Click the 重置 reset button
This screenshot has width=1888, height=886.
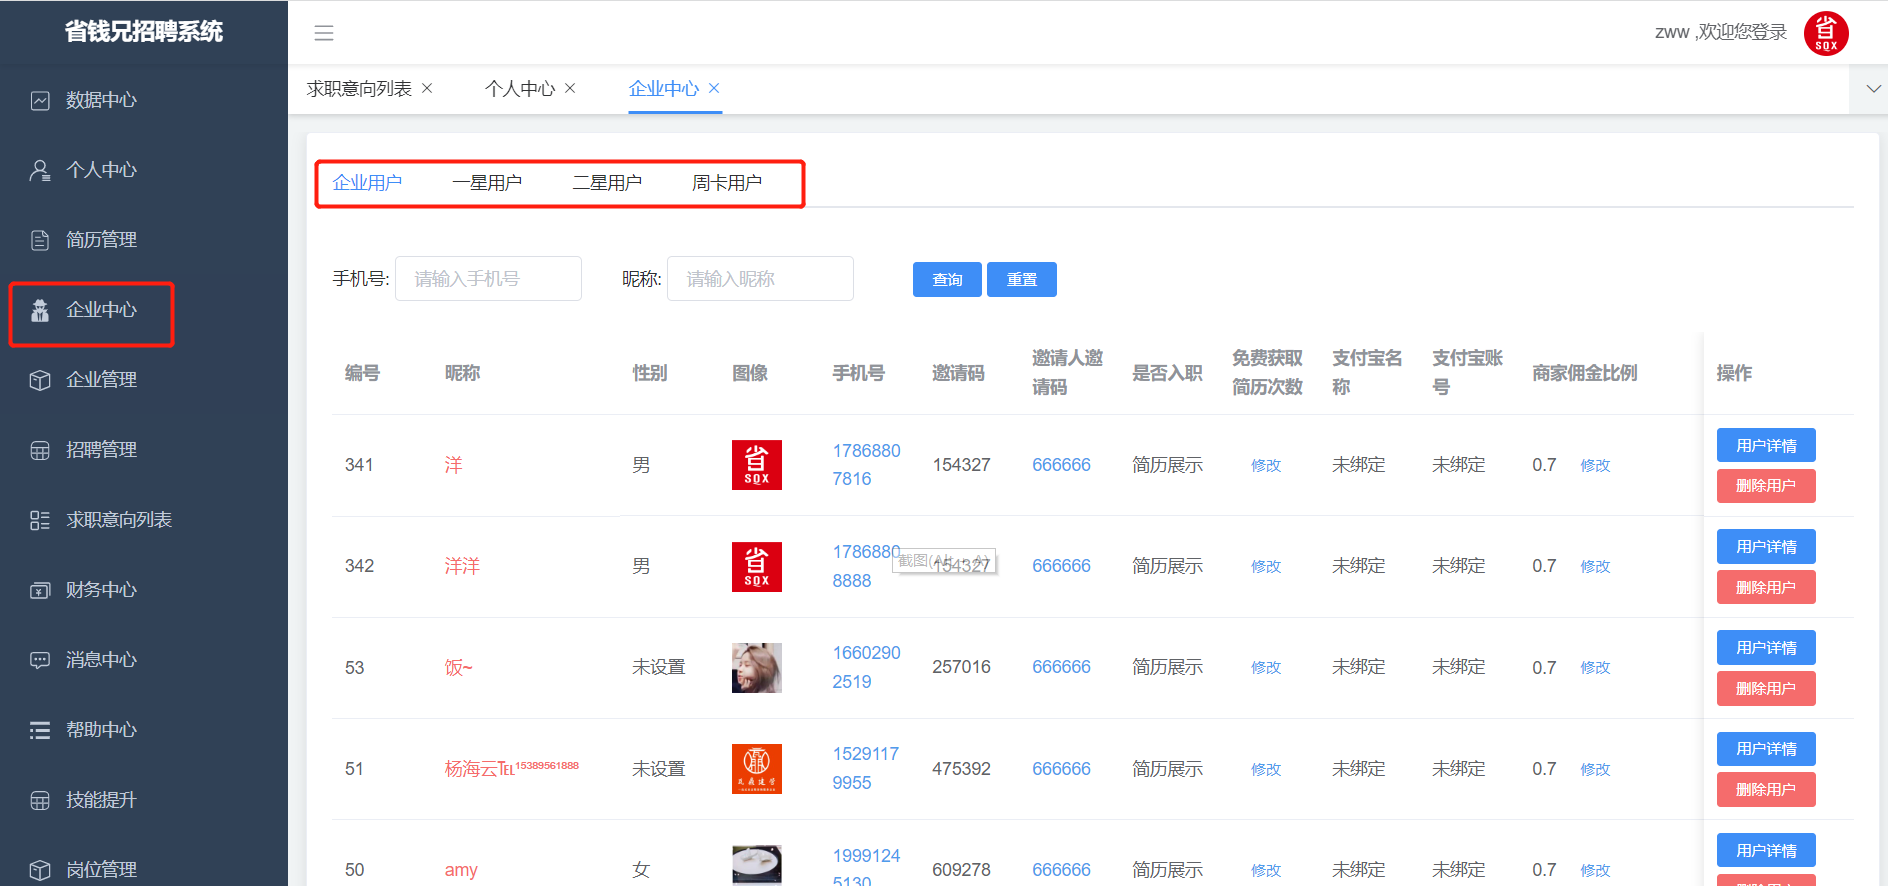pyautogui.click(x=1021, y=280)
